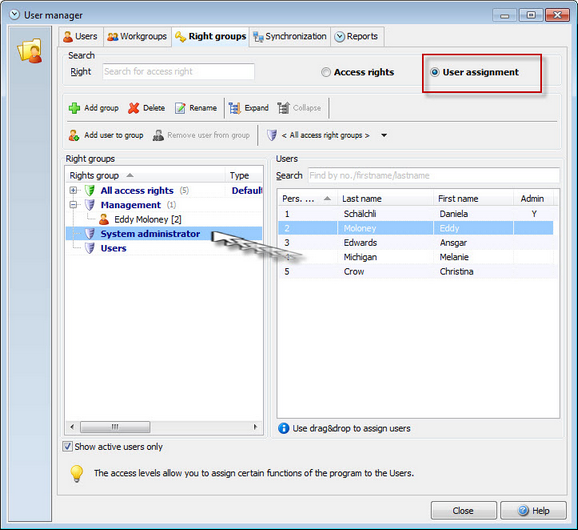Click the Users tab person icon
The height and width of the screenshot is (530, 578).
pos(68,36)
